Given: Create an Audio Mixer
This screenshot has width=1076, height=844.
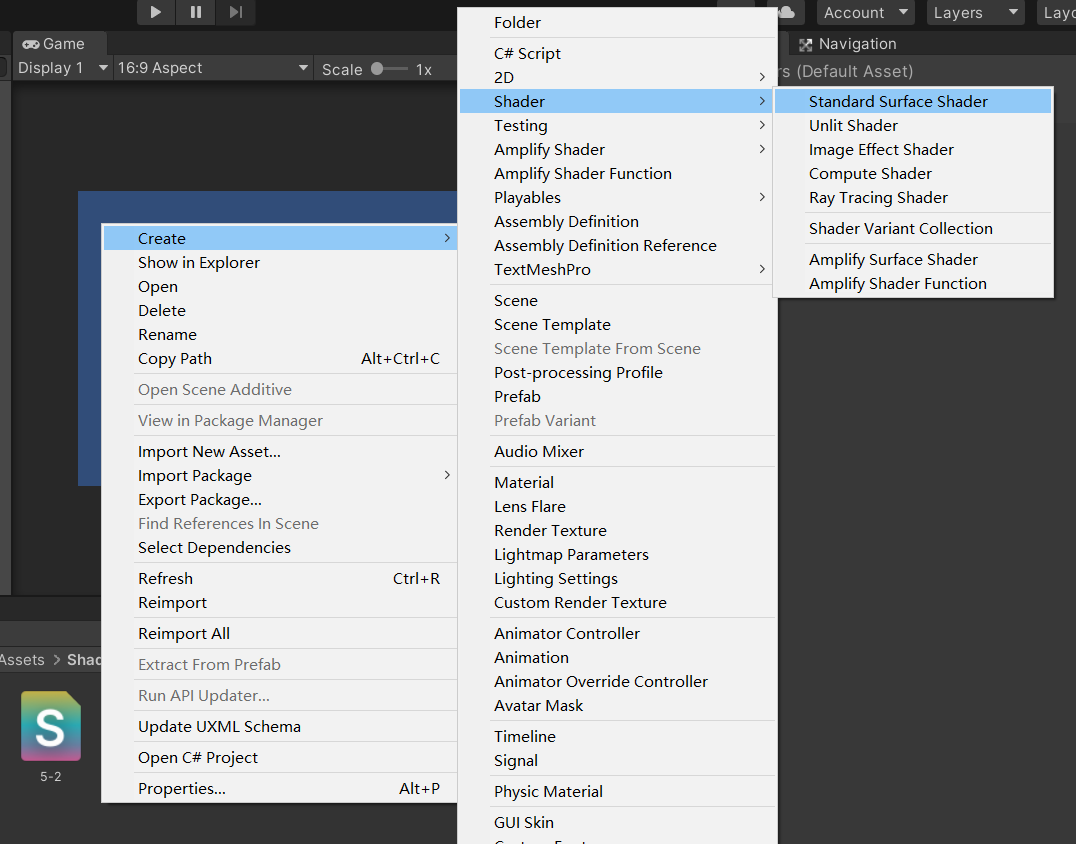Looking at the screenshot, I should [618, 452].
